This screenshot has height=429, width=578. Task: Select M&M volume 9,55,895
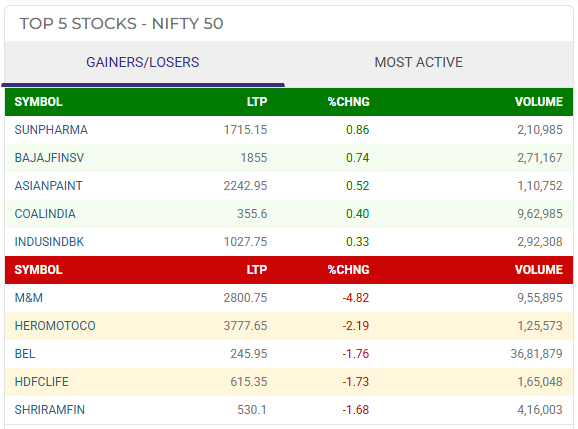pyautogui.click(x=540, y=298)
